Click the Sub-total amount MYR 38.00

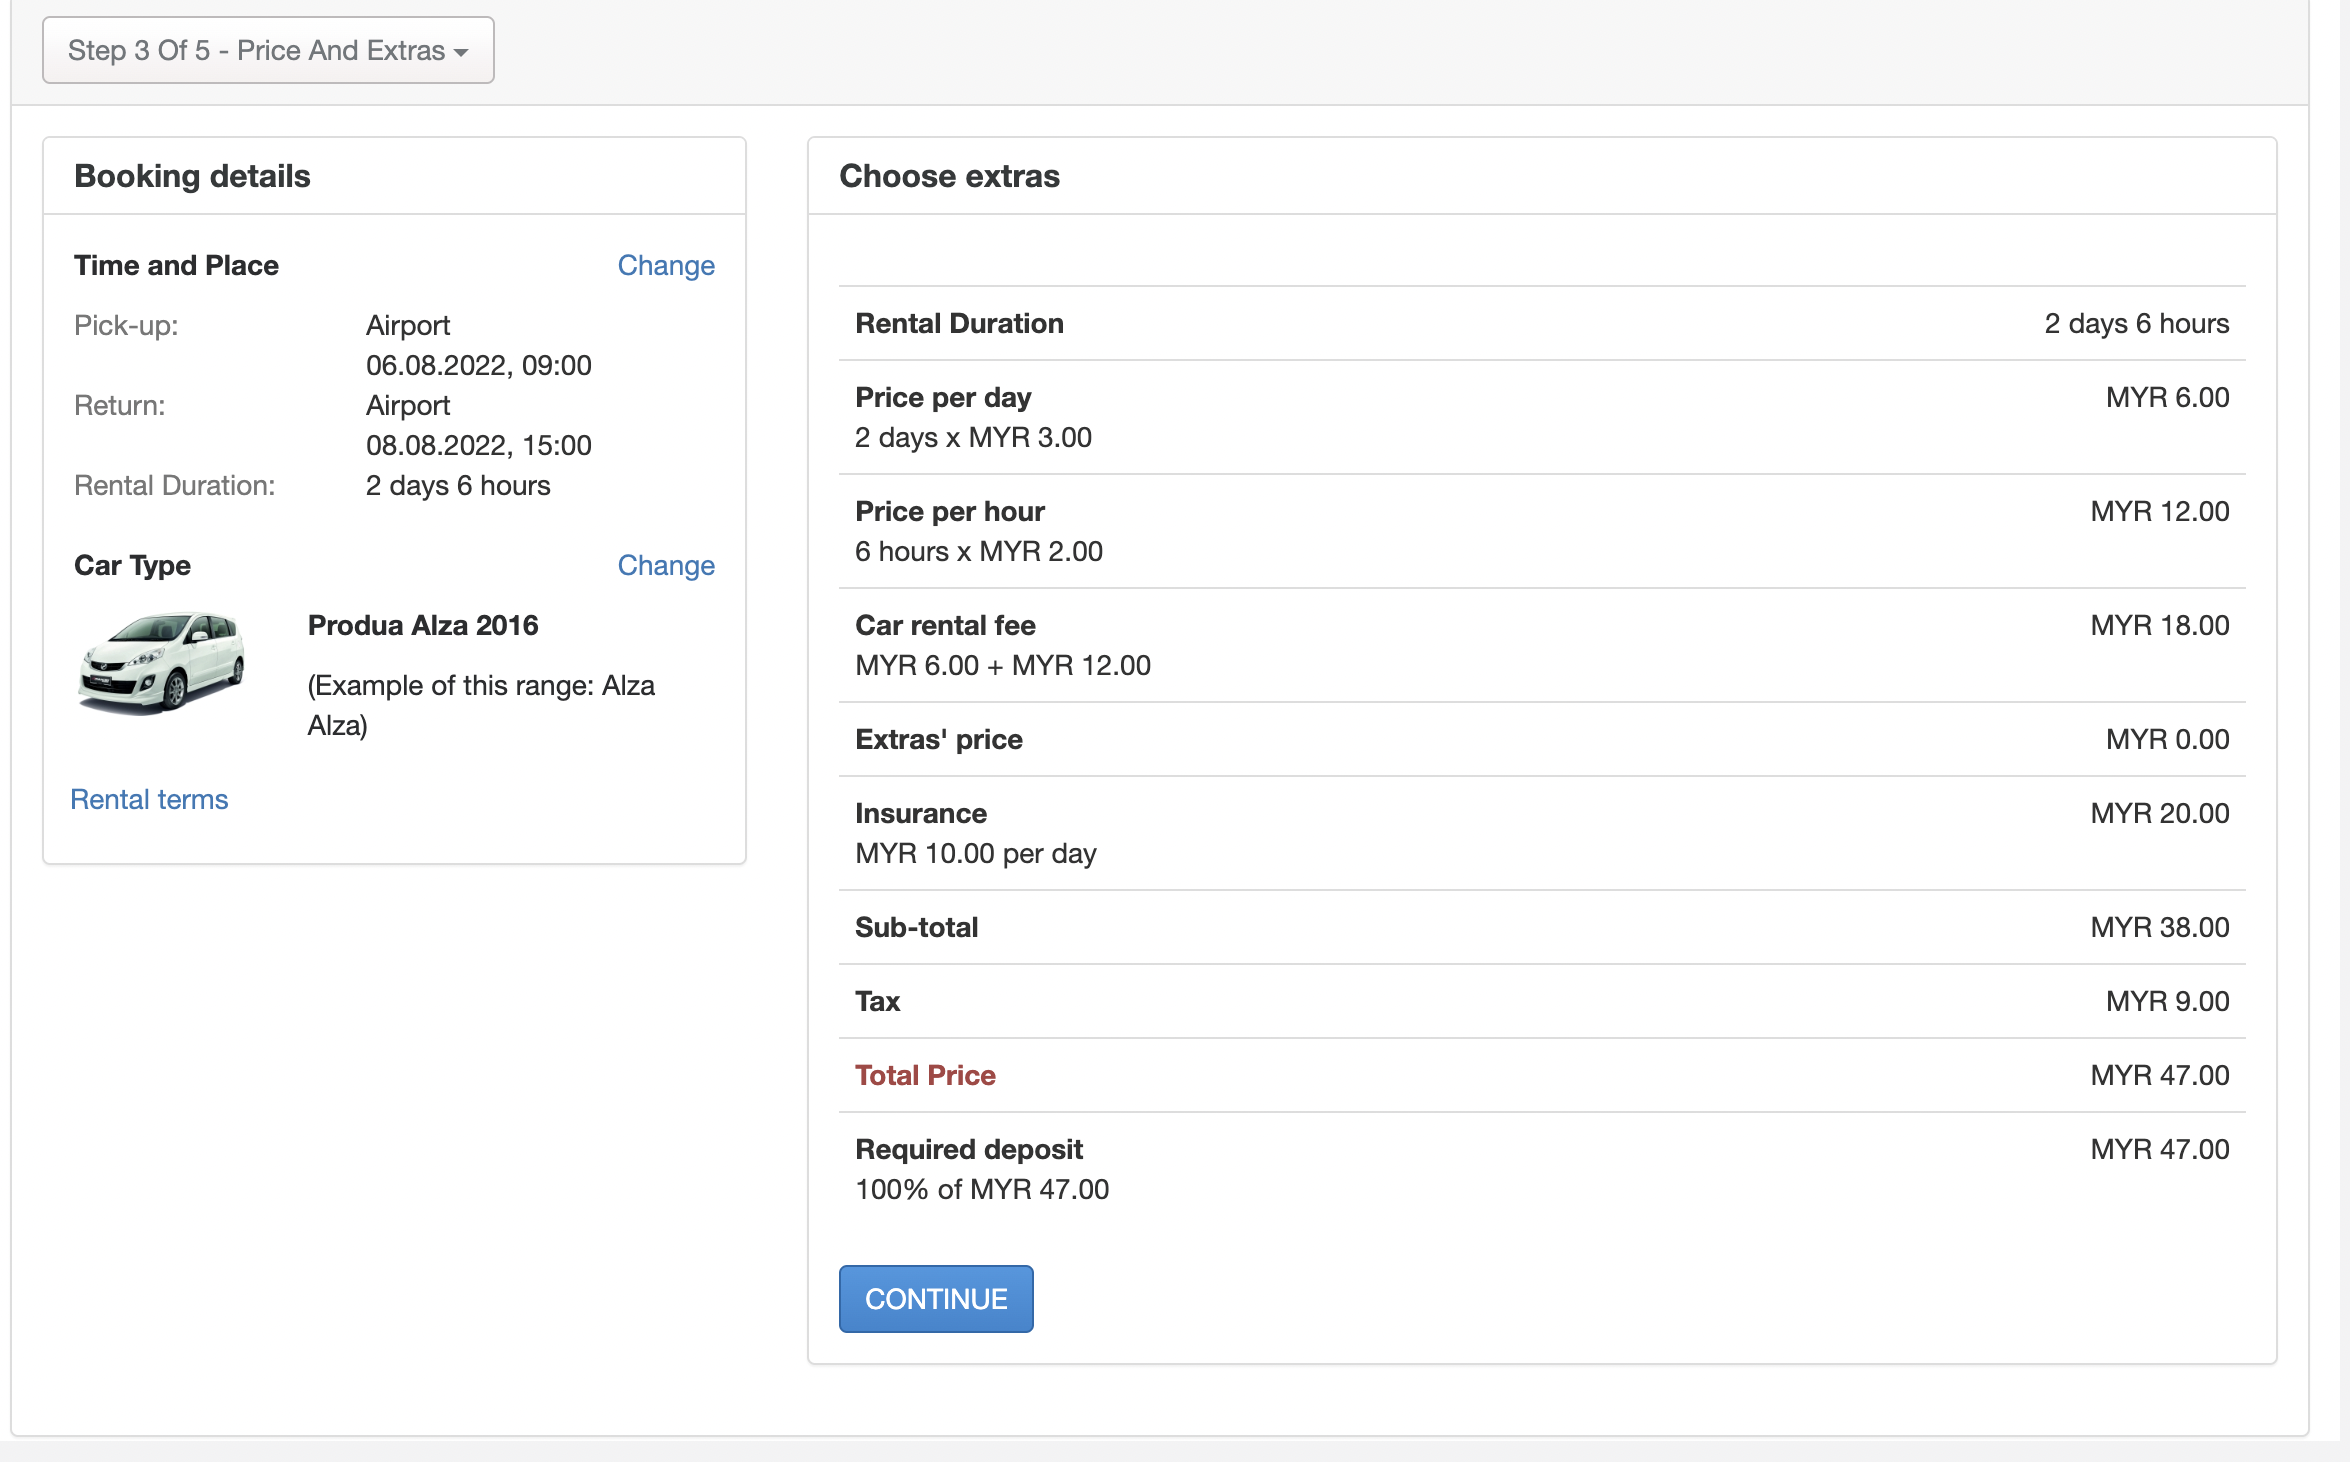(2159, 927)
